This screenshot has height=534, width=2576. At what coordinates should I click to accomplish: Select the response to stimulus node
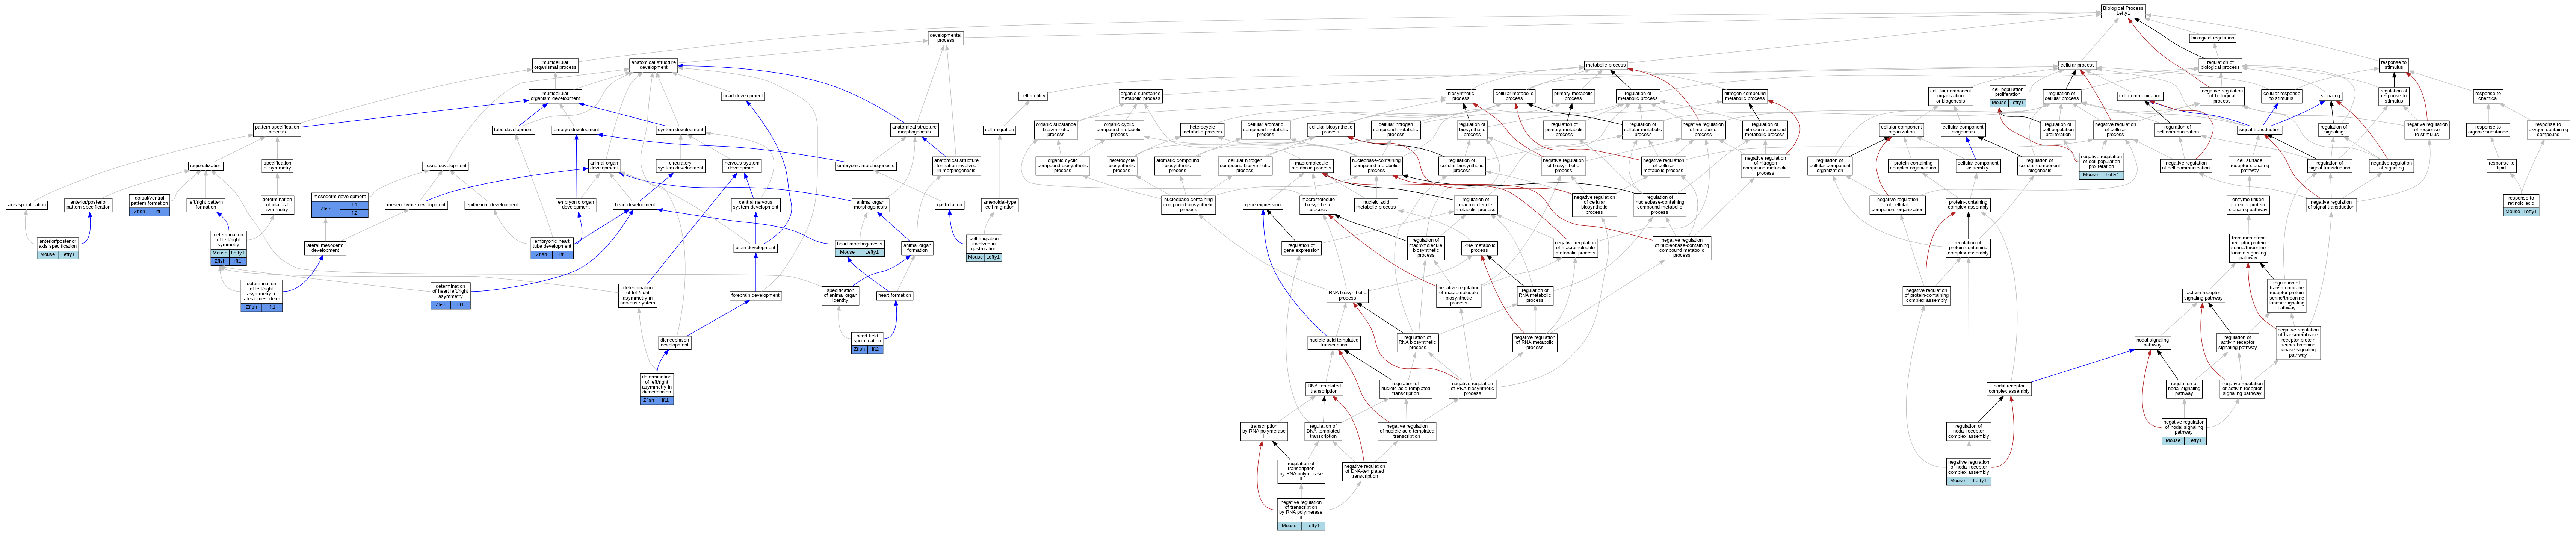(x=2393, y=65)
